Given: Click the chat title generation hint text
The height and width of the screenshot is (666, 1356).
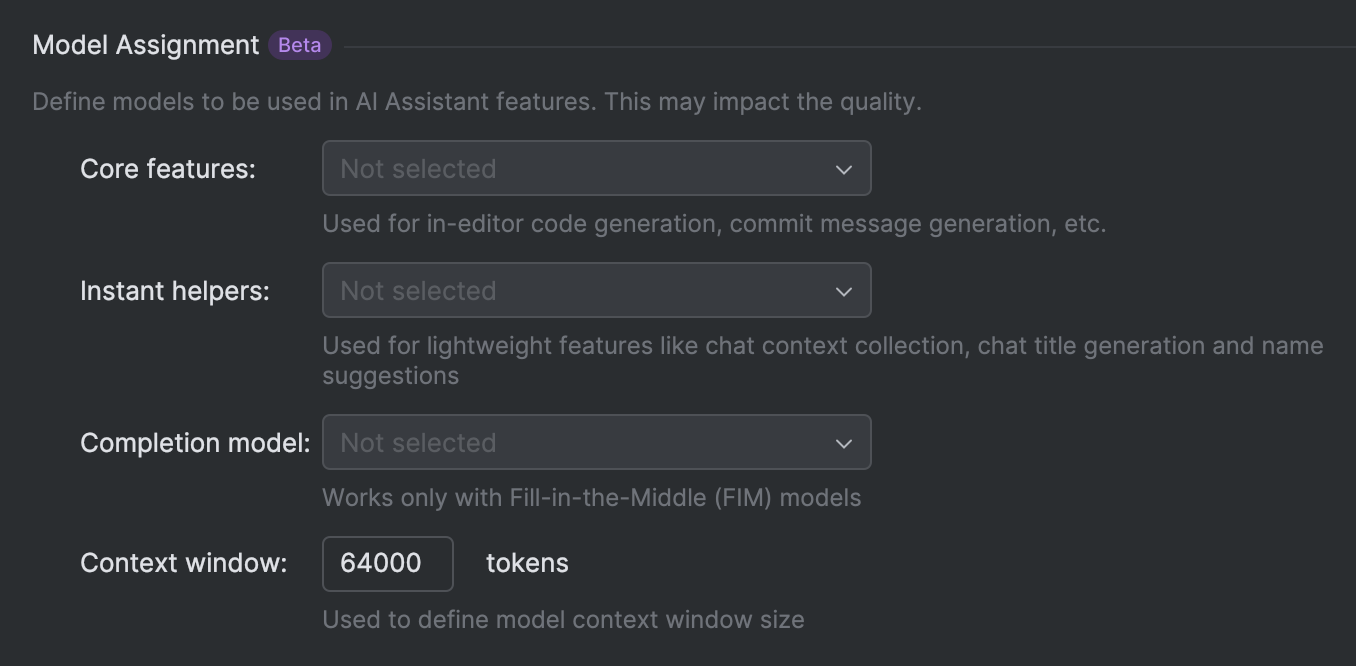Looking at the screenshot, I should (822, 345).
